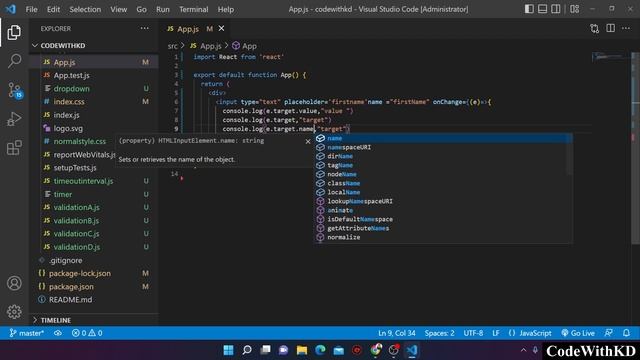Open the Explorer view in activity bar

14,32
